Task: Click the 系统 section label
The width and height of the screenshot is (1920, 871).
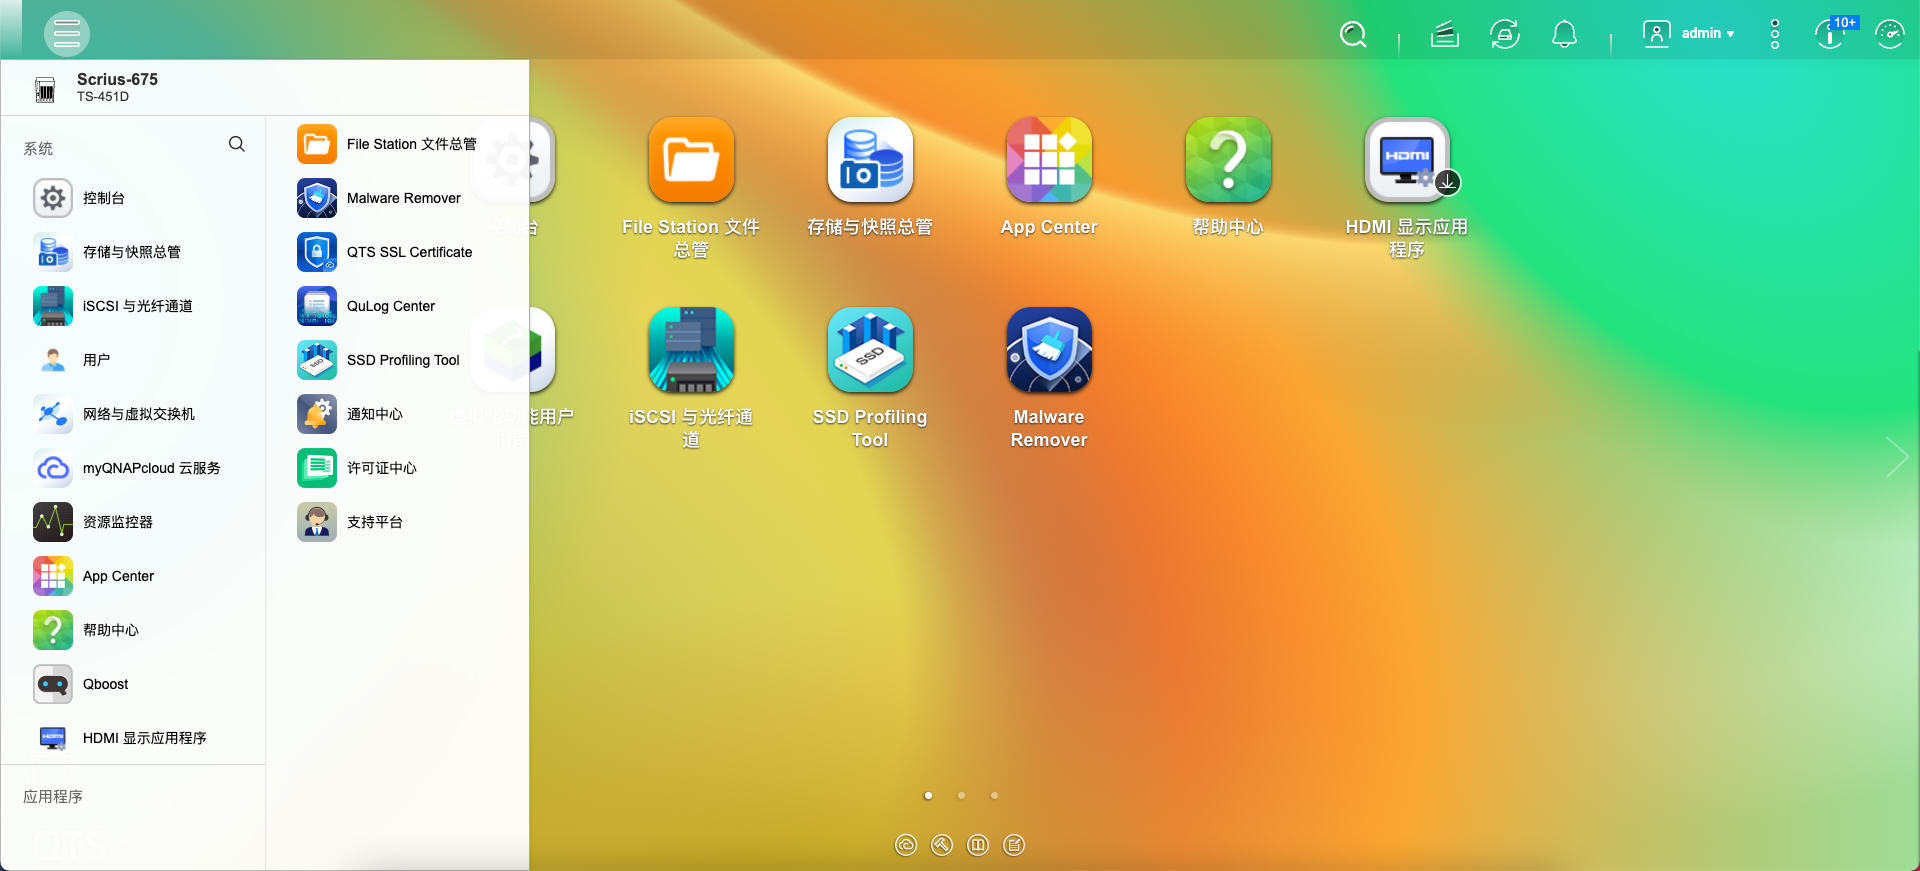Action: pyautogui.click(x=38, y=149)
